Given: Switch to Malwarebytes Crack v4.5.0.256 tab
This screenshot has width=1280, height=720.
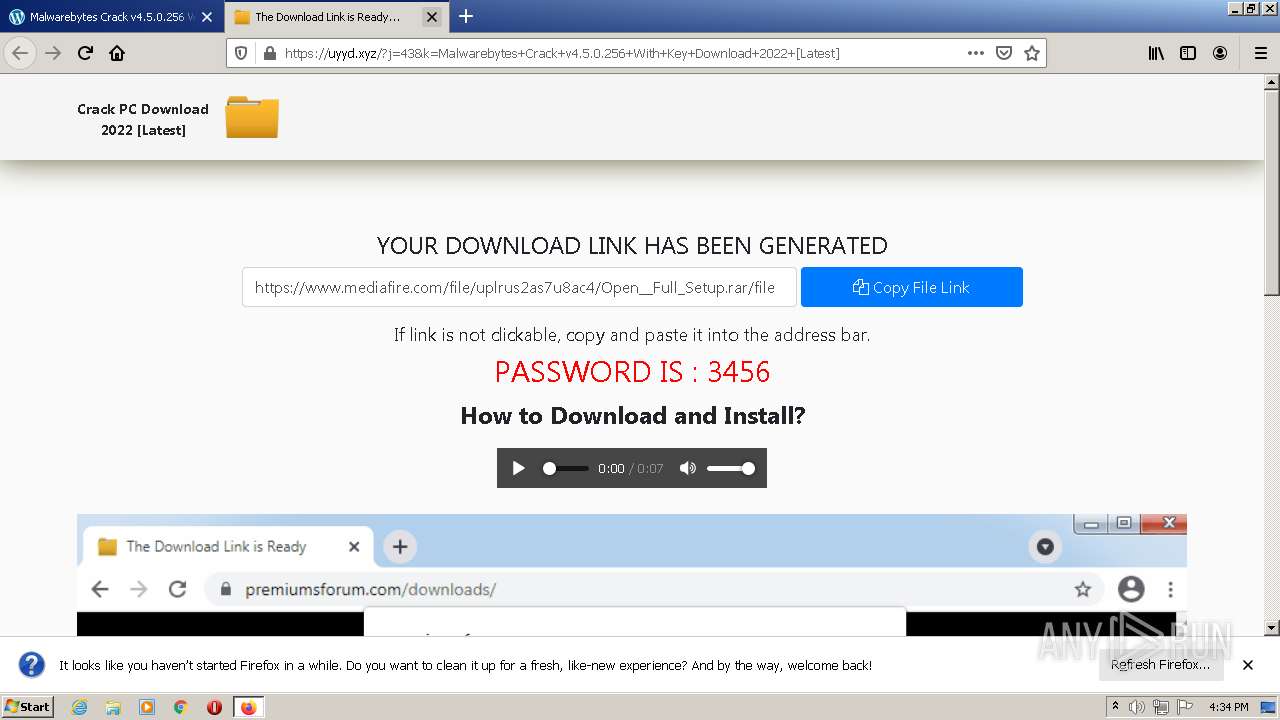Looking at the screenshot, I should tap(112, 17).
